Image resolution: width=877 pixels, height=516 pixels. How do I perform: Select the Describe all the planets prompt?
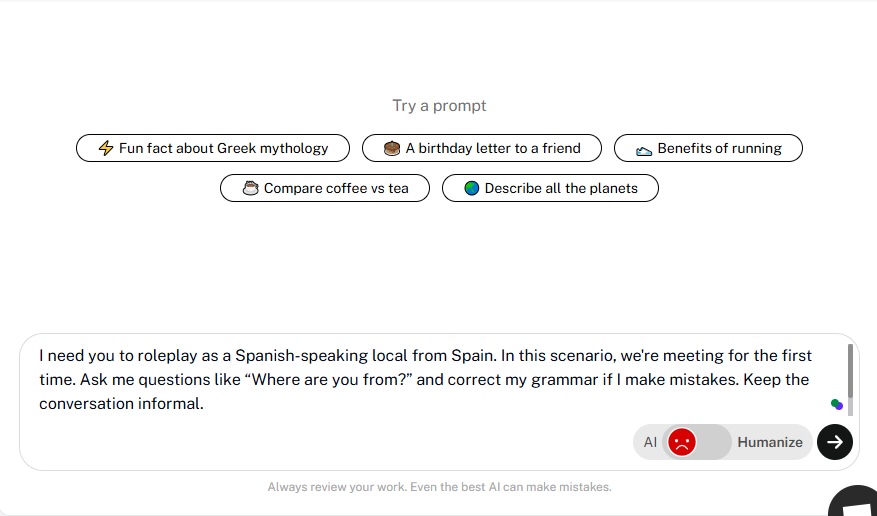(550, 188)
